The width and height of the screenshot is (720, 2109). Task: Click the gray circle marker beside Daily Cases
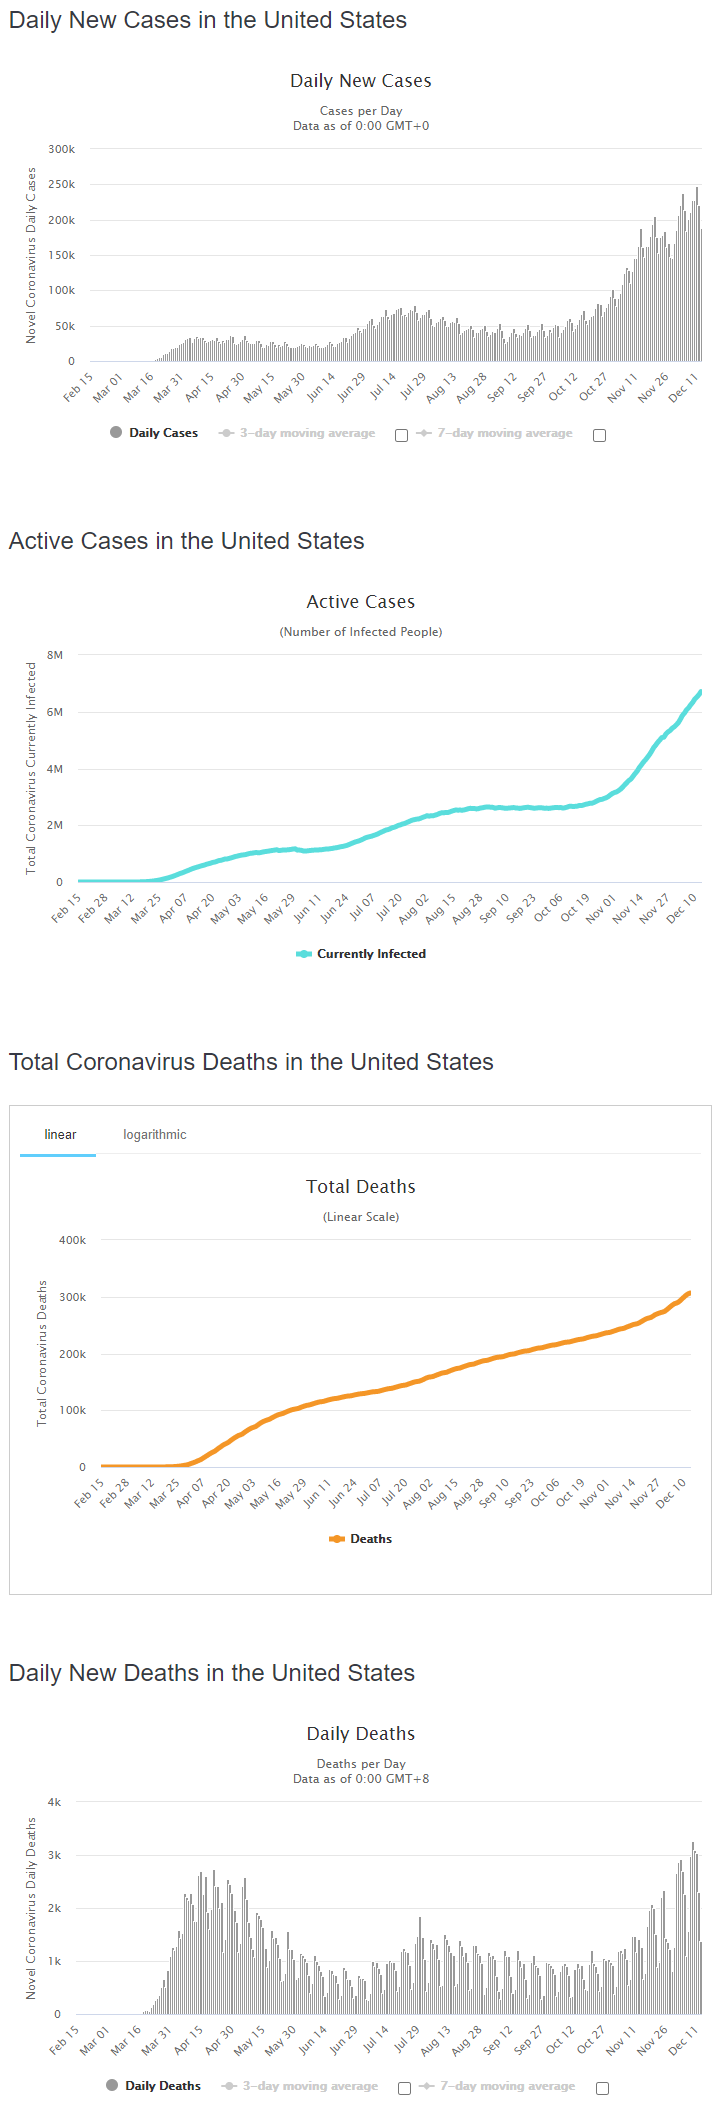click(x=116, y=432)
